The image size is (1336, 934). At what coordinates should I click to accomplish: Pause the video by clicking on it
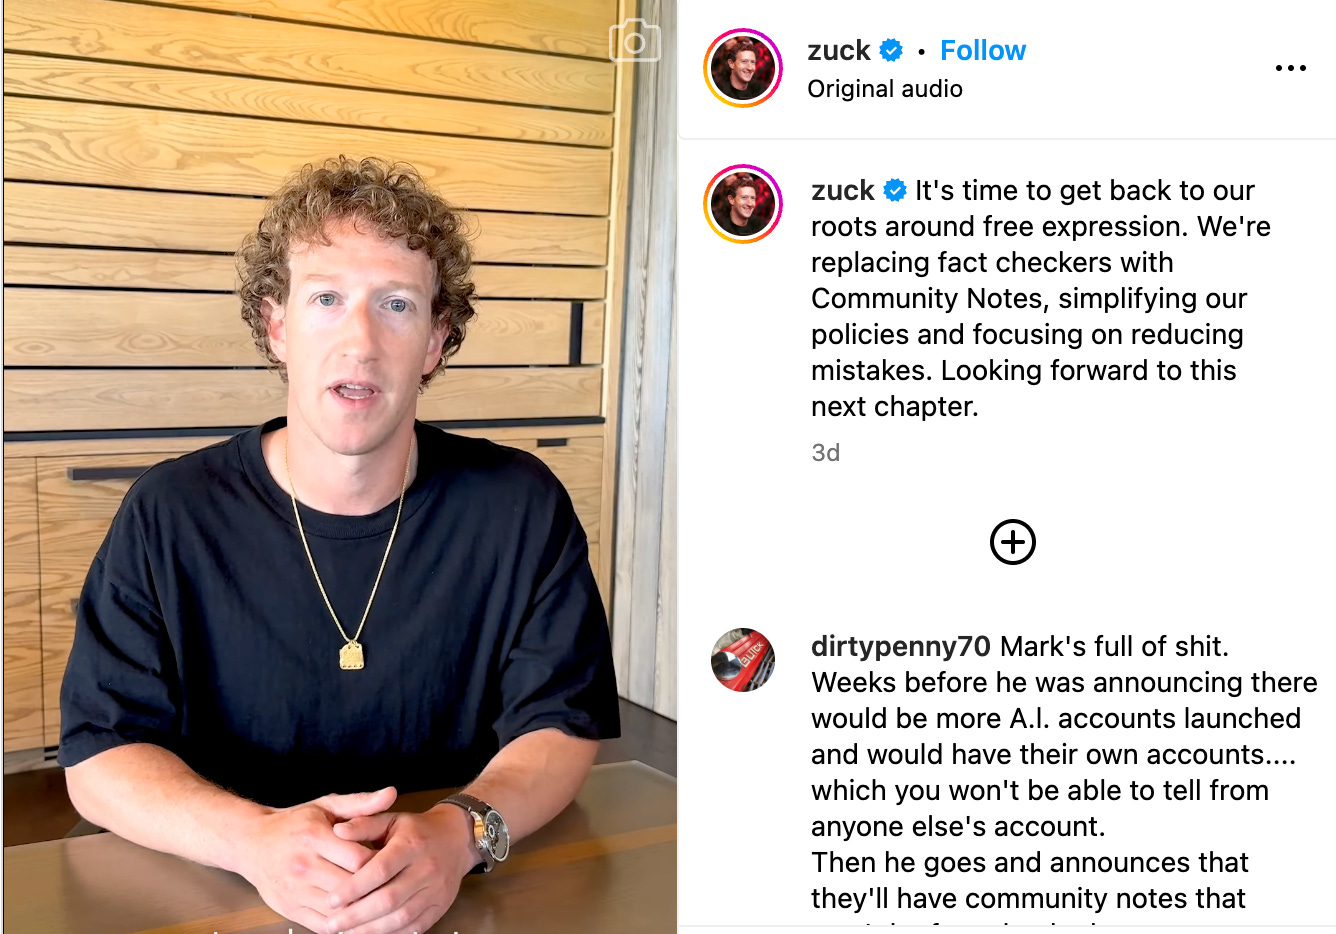tap(340, 467)
